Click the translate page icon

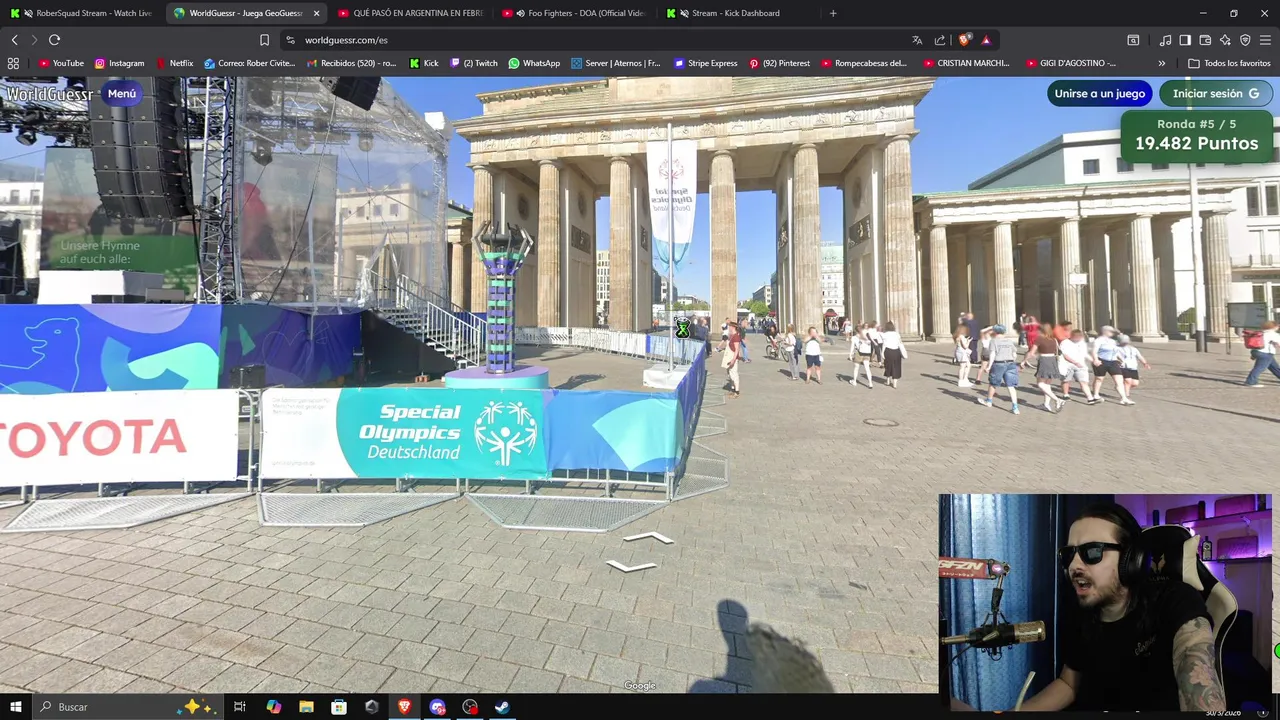pyautogui.click(x=917, y=40)
